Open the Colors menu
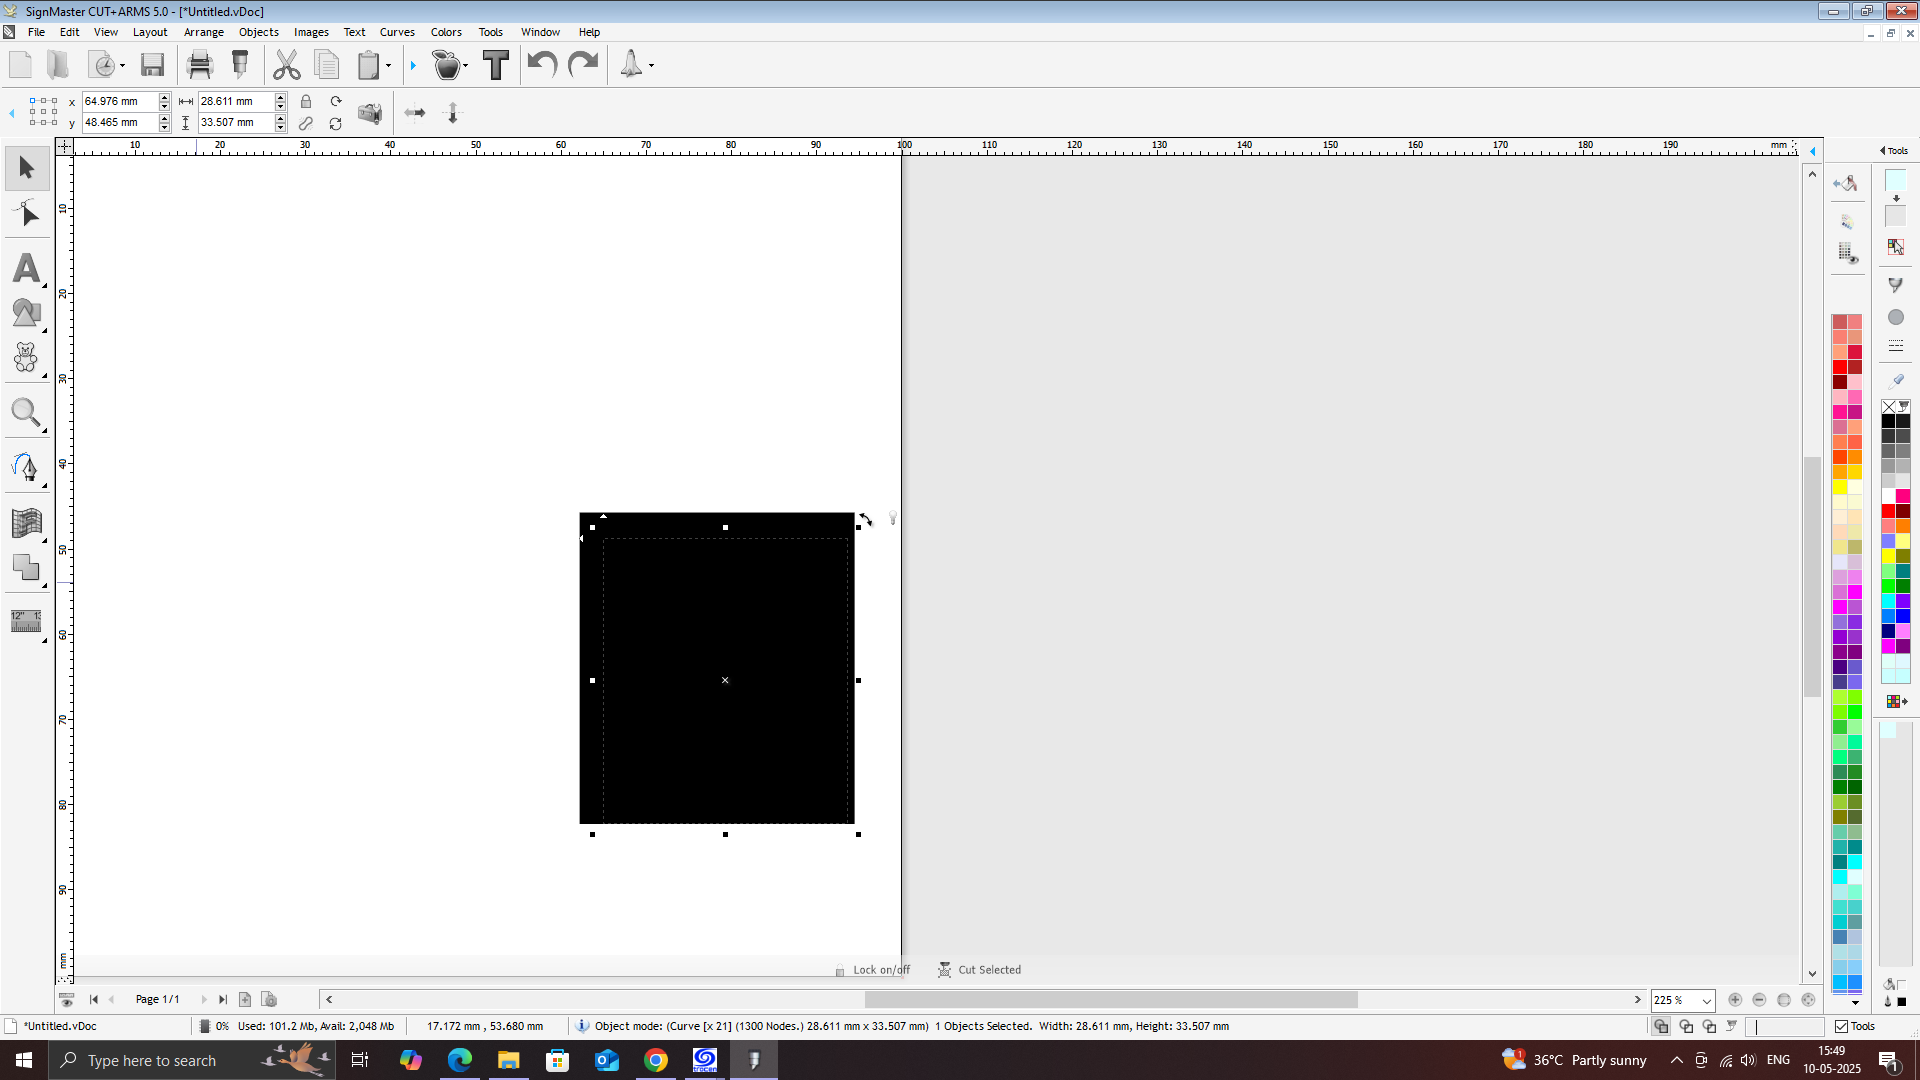This screenshot has height=1080, width=1920. [x=446, y=32]
